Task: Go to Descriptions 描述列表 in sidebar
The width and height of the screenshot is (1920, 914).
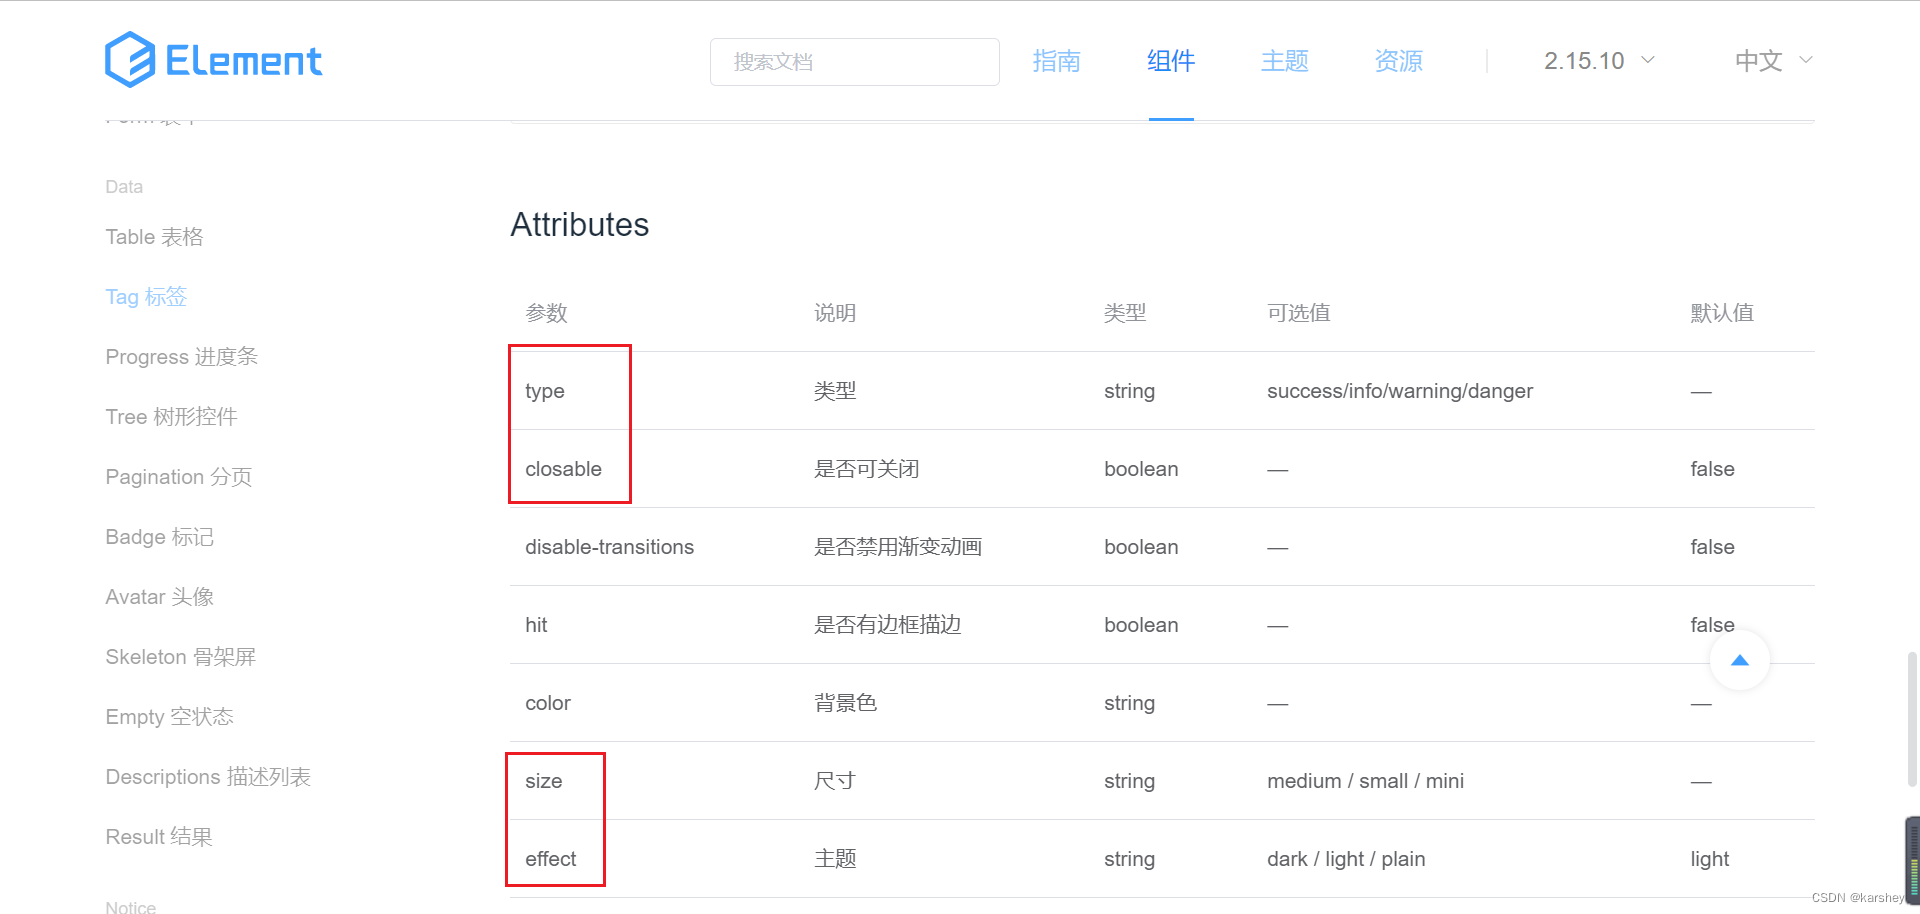Action: [208, 777]
